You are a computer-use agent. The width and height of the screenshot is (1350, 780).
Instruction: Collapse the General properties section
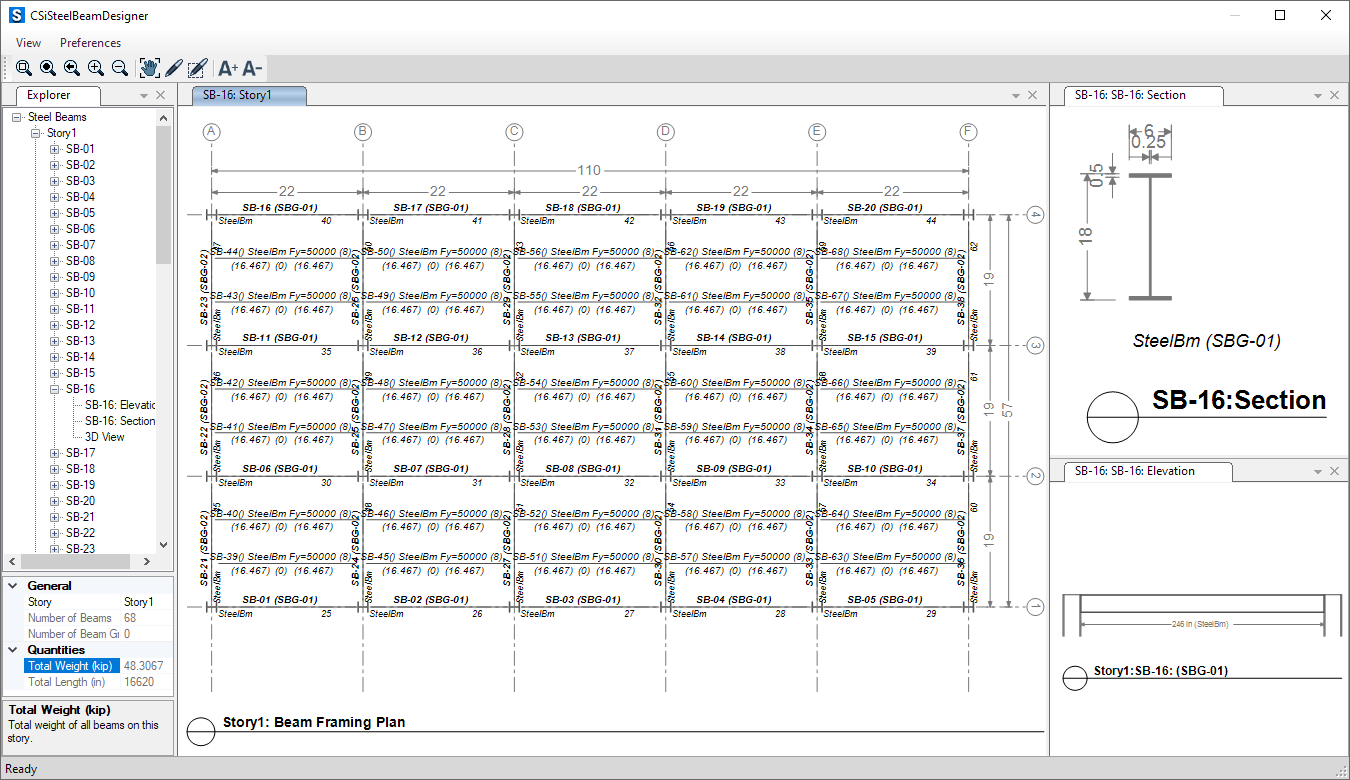click(x=12, y=585)
